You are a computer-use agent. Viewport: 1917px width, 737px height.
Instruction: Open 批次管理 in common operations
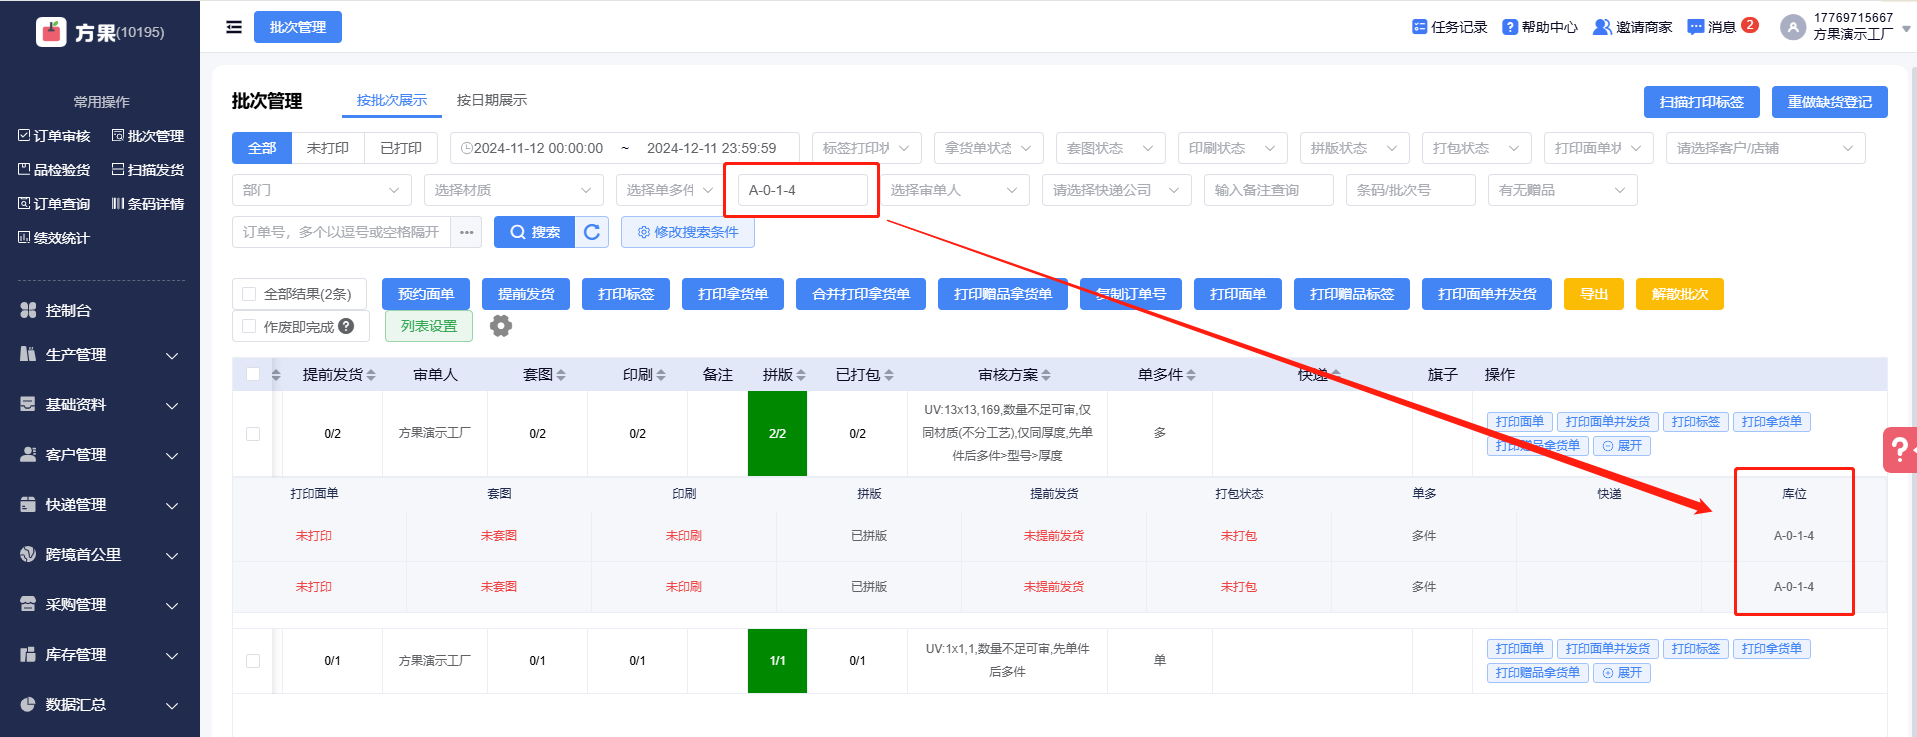coord(148,136)
